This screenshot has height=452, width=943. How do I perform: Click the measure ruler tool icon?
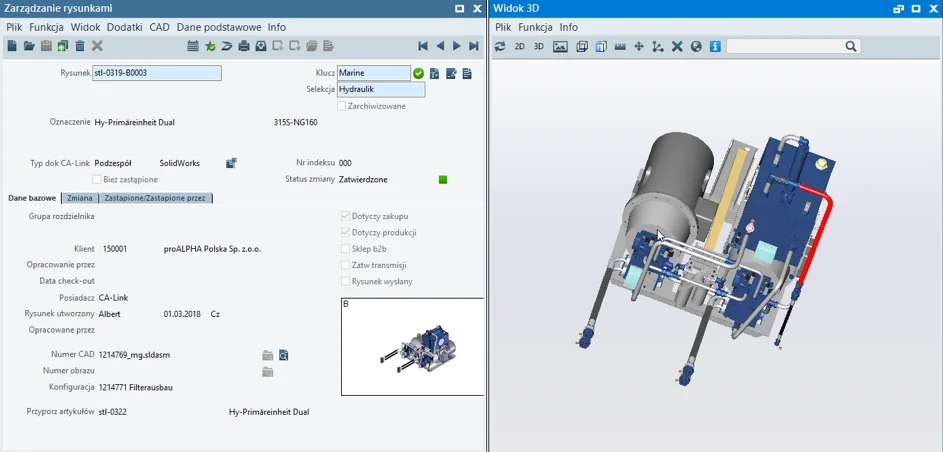coord(620,46)
